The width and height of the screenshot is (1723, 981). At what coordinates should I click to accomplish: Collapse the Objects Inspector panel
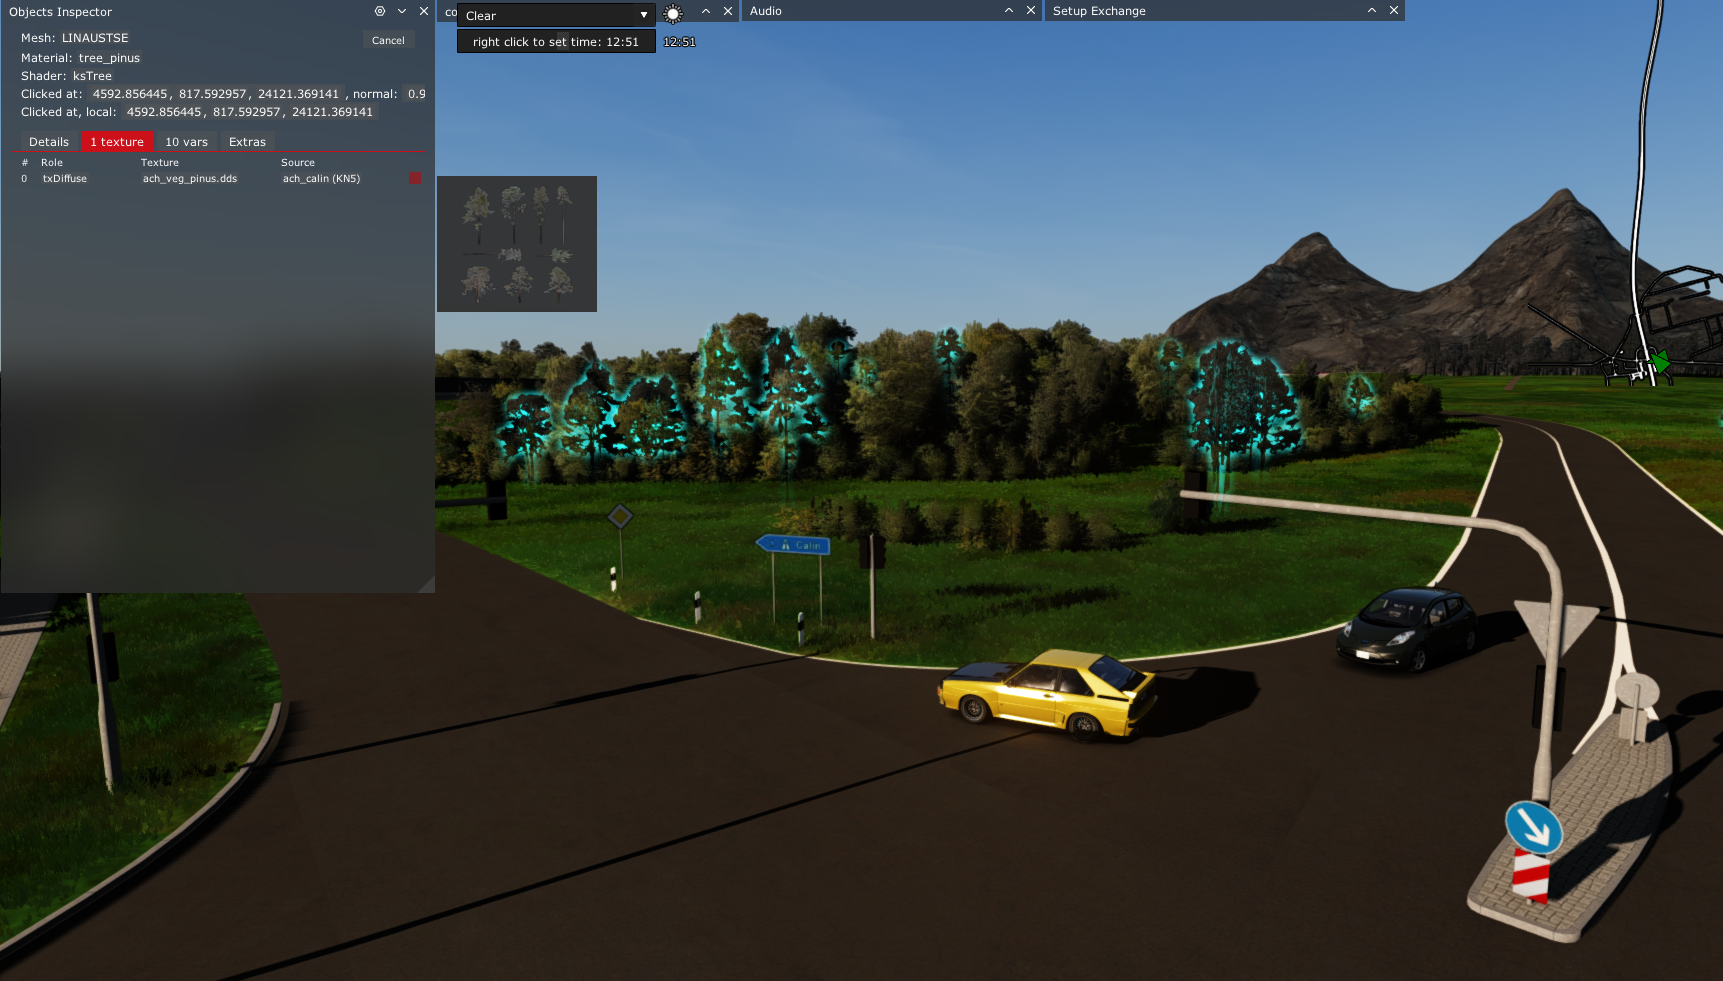[x=402, y=11]
